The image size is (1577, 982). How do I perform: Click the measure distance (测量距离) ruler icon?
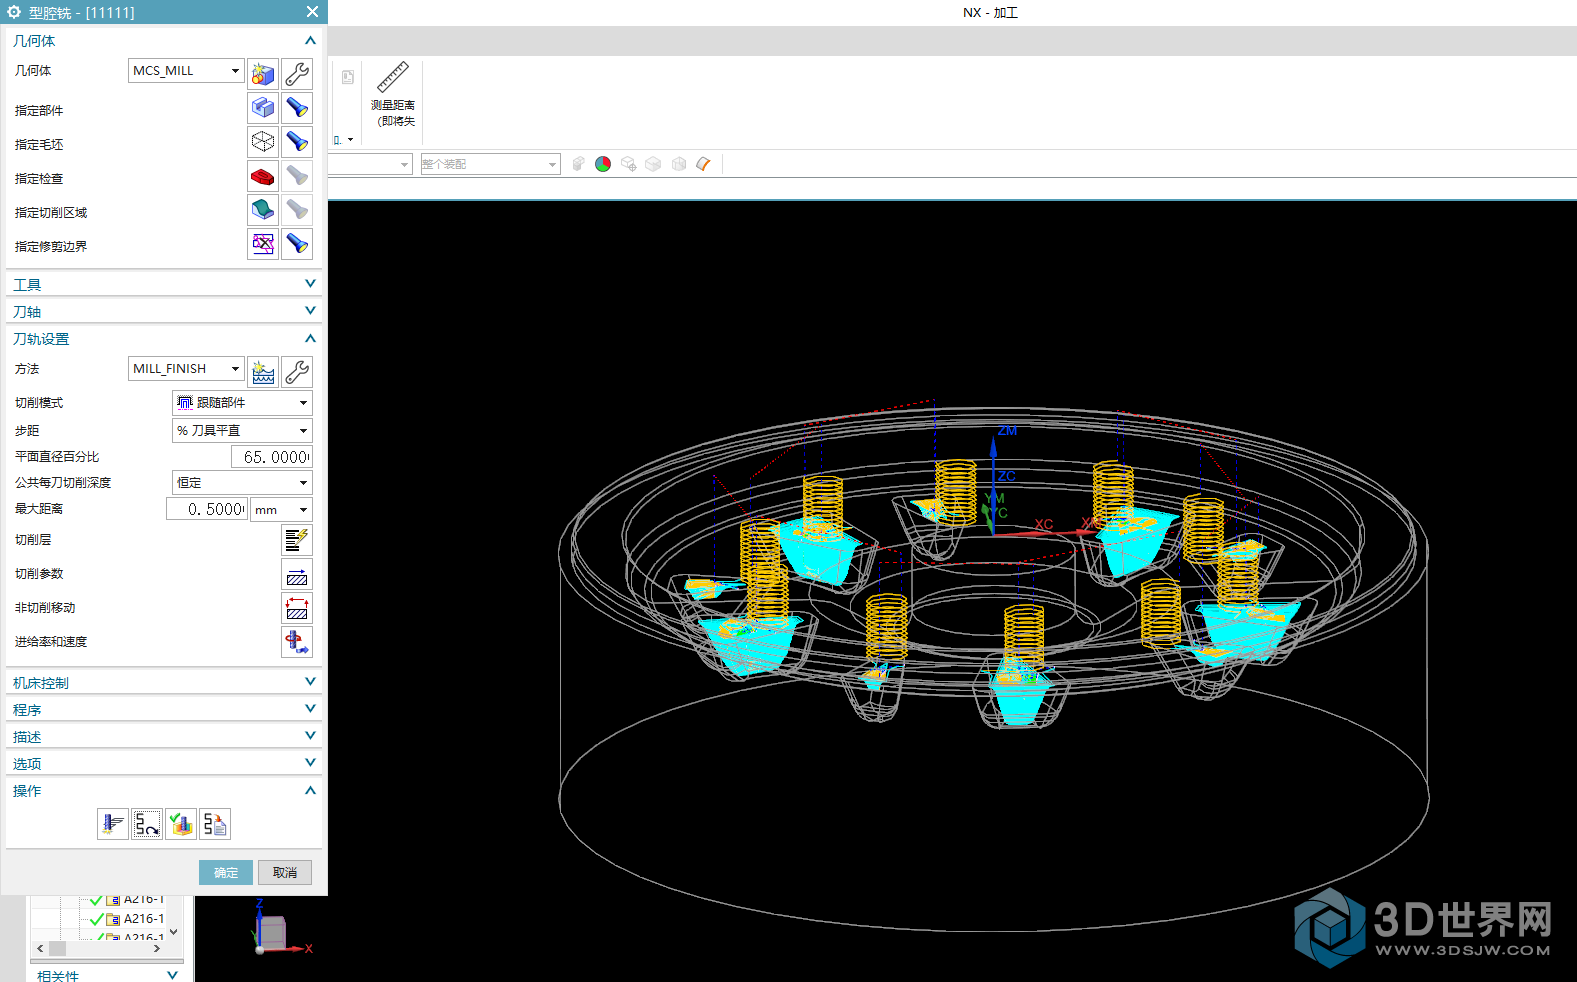coord(393,77)
